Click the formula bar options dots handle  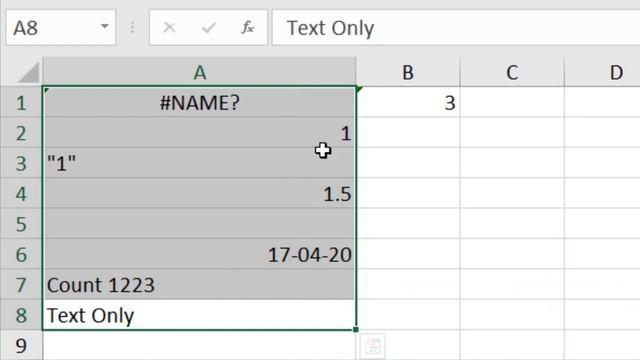(x=132, y=27)
